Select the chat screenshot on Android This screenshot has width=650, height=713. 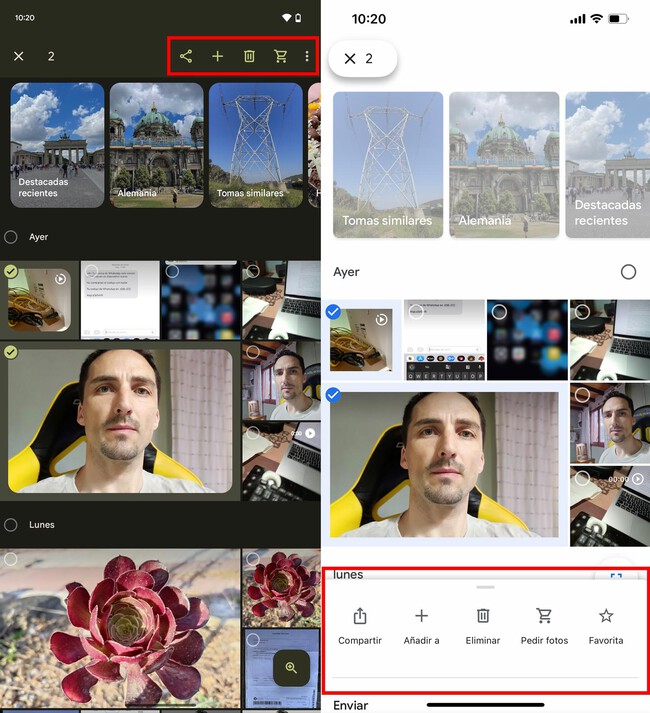coord(92,271)
